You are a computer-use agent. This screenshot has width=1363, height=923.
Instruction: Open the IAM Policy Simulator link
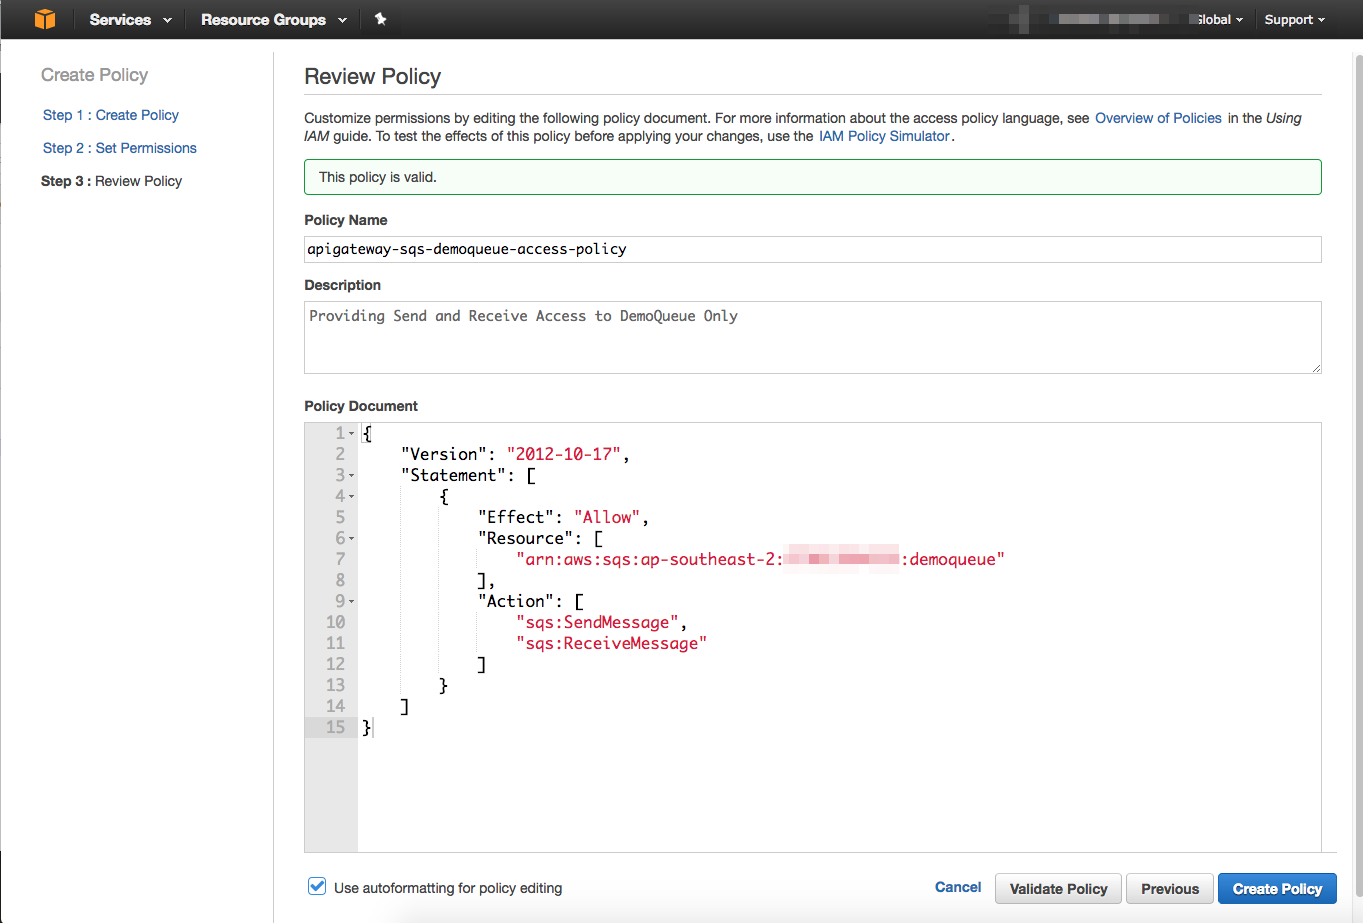click(884, 136)
